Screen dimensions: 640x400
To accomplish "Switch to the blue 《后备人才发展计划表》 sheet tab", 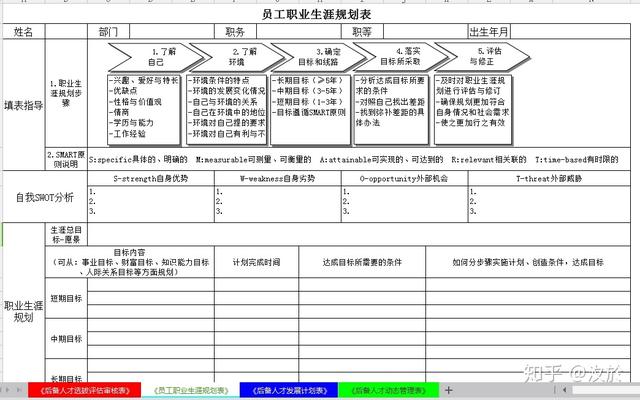I will tap(289, 390).
